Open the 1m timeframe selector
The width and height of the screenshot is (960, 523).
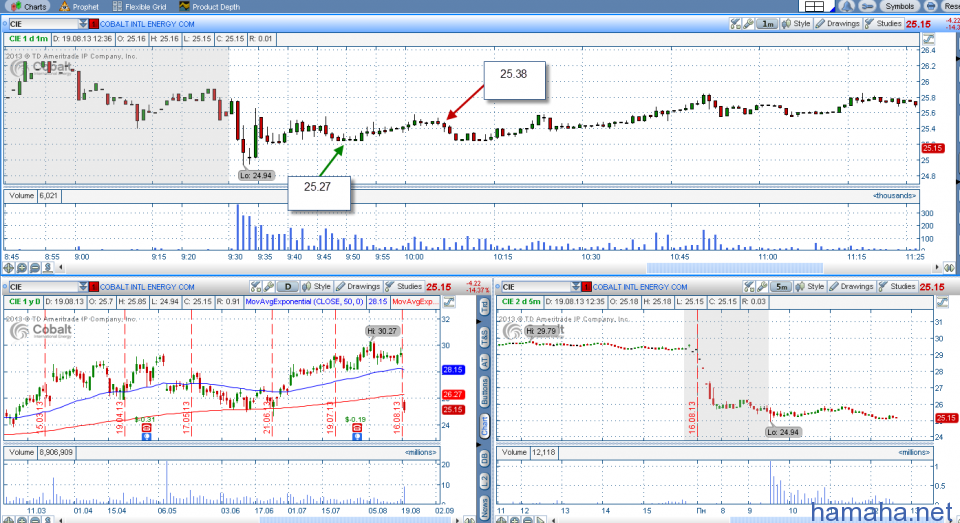click(767, 24)
